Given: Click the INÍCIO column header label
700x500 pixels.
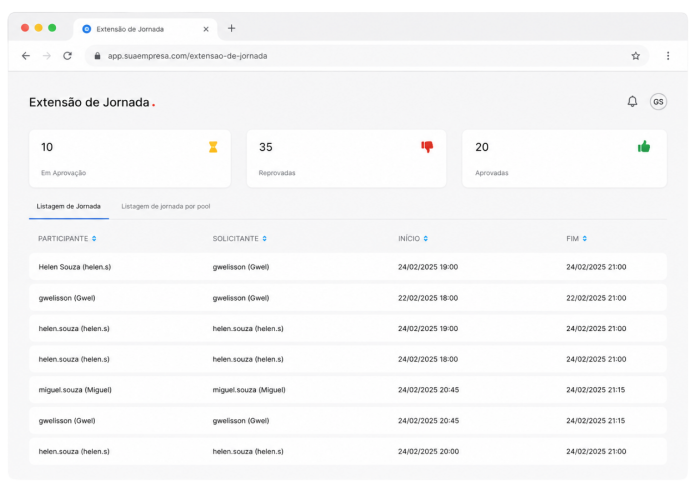Looking at the screenshot, I should (x=409, y=238).
